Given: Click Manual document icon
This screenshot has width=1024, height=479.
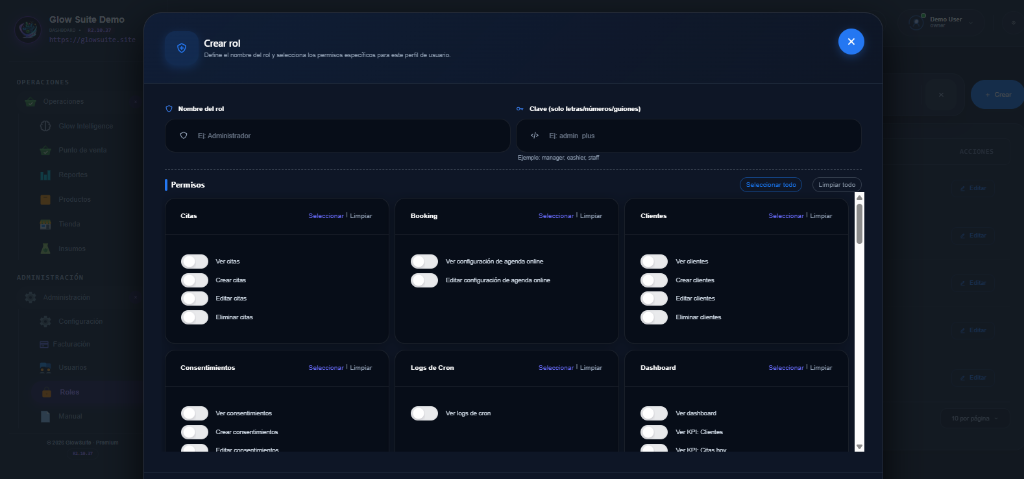Looking at the screenshot, I should (45, 416).
